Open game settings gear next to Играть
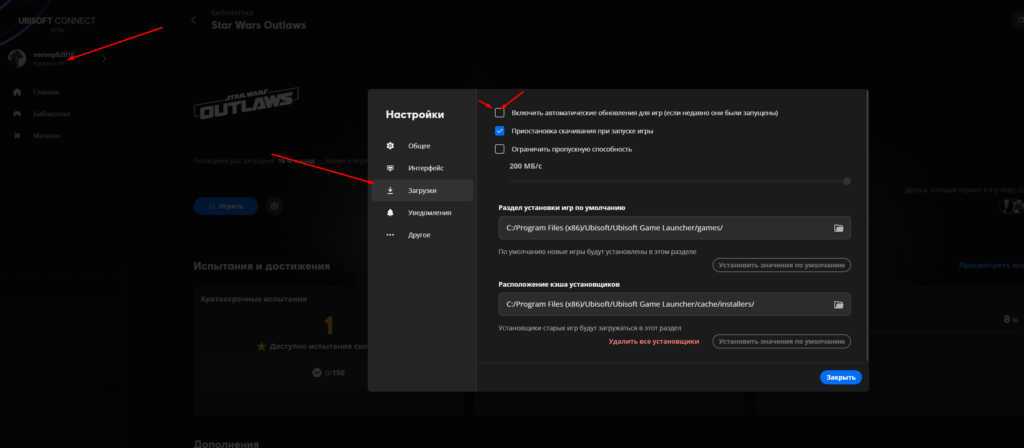1024x448 pixels. click(x=274, y=206)
